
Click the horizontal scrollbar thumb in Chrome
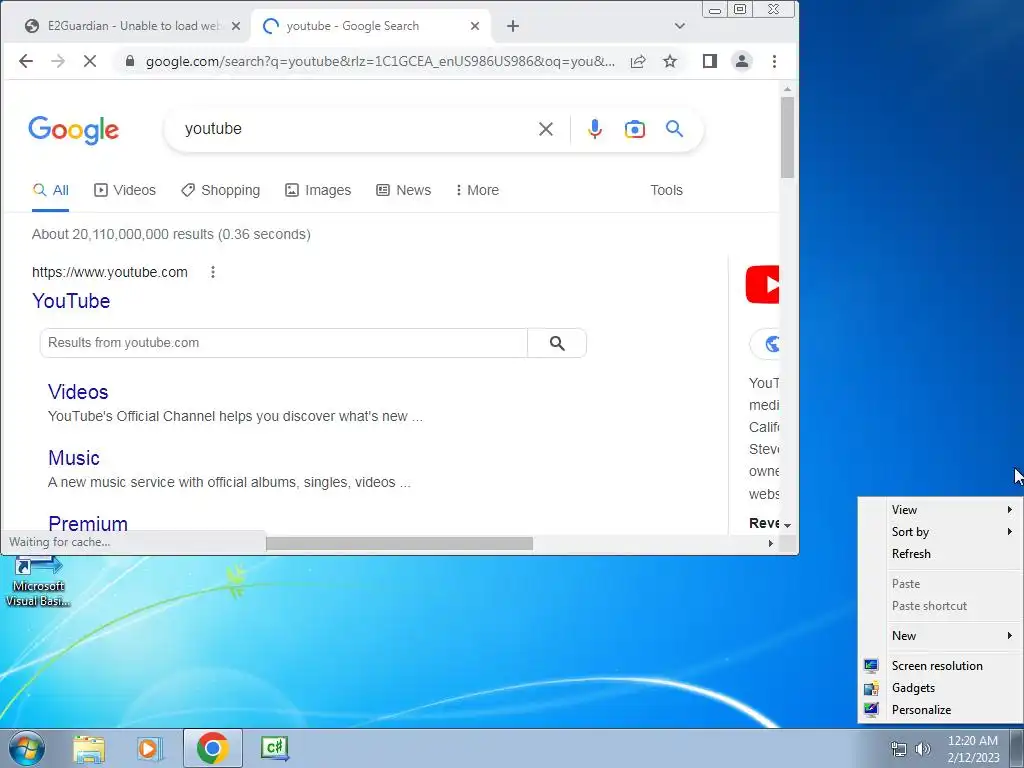click(x=399, y=543)
